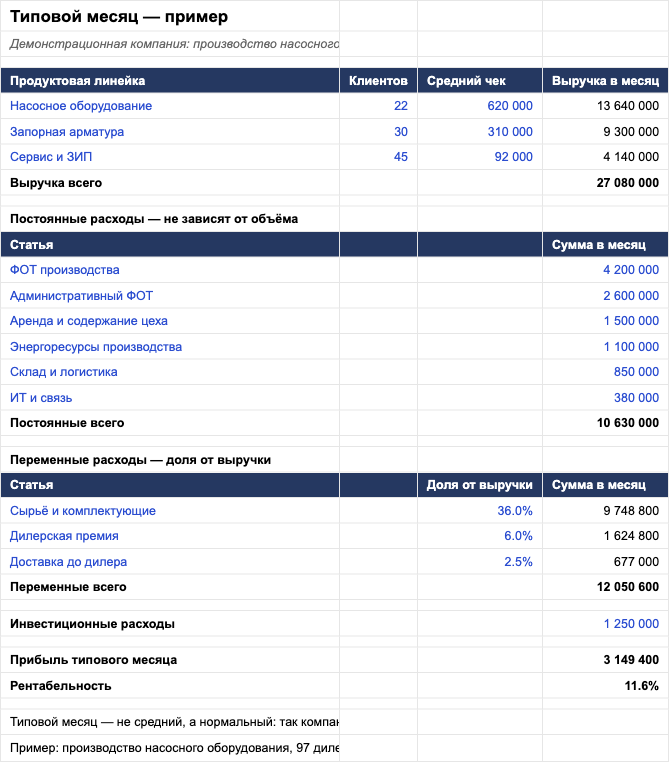Viewport: 670px width, 762px height.
Task: Select the note starting 'Пример: производство насосного'
Action: (x=170, y=748)
